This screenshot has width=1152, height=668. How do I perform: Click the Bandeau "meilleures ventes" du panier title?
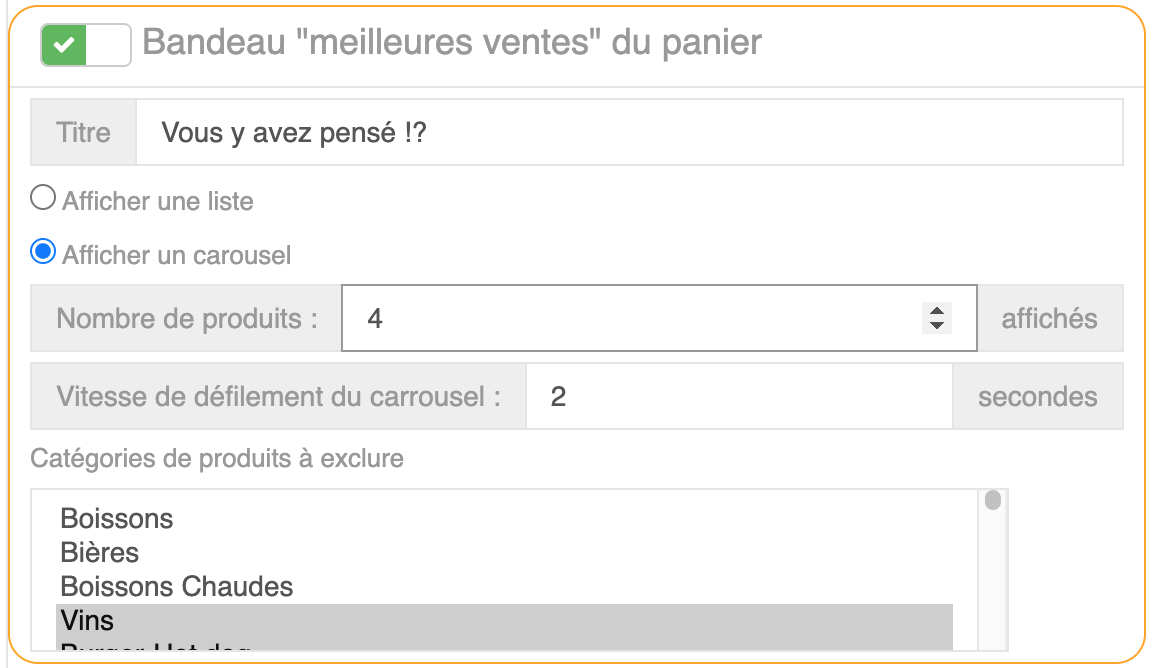[452, 42]
